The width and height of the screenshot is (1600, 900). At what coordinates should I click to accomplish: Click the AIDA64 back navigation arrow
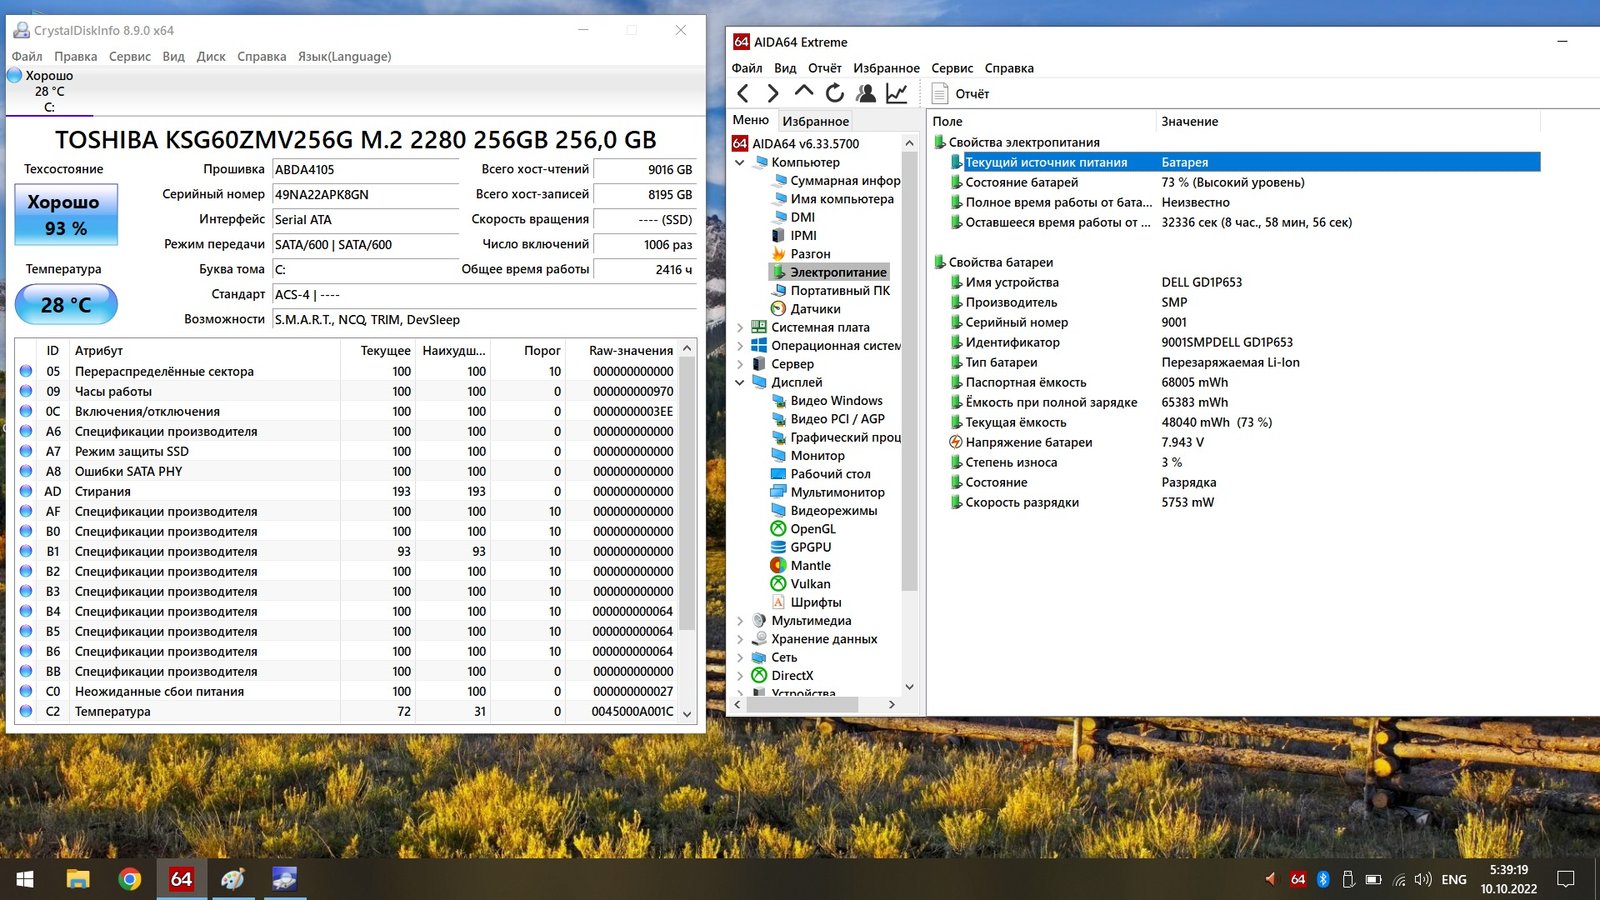[x=743, y=93]
